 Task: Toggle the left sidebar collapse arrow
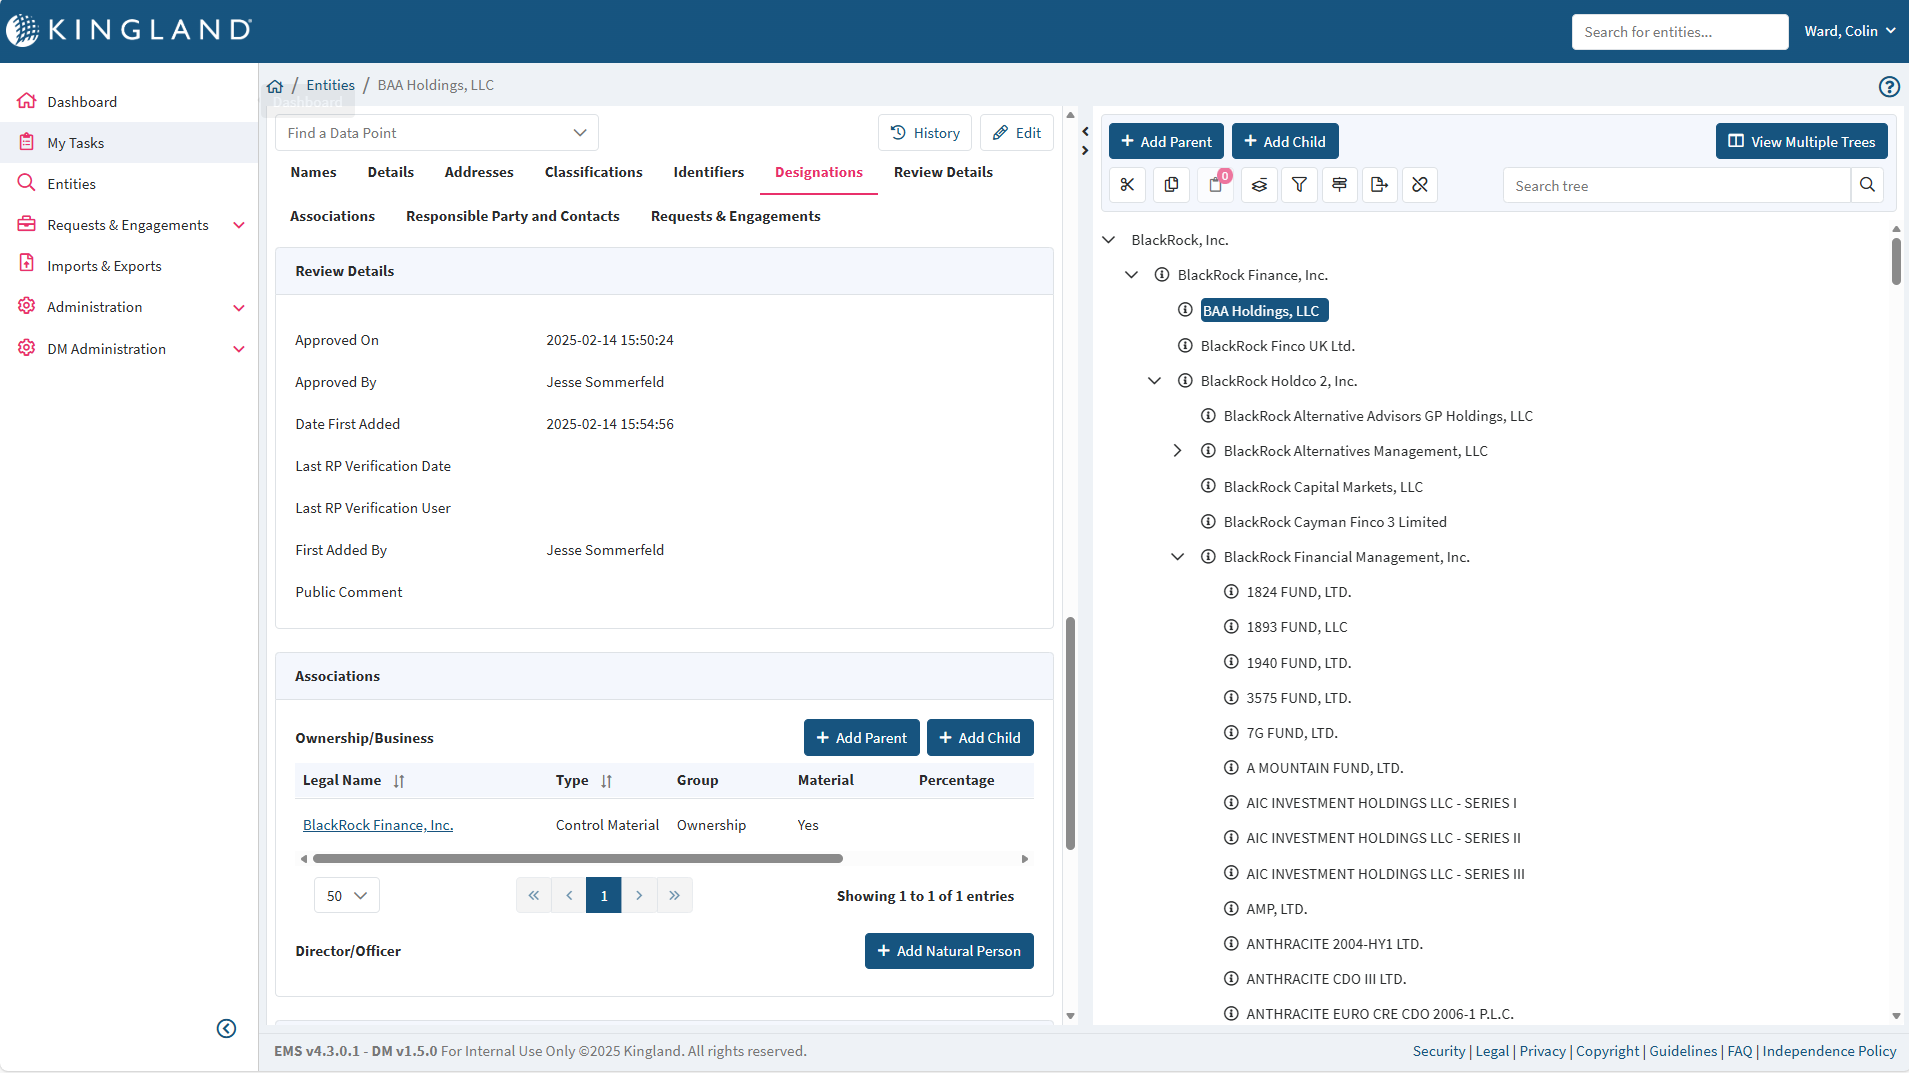[225, 1028]
